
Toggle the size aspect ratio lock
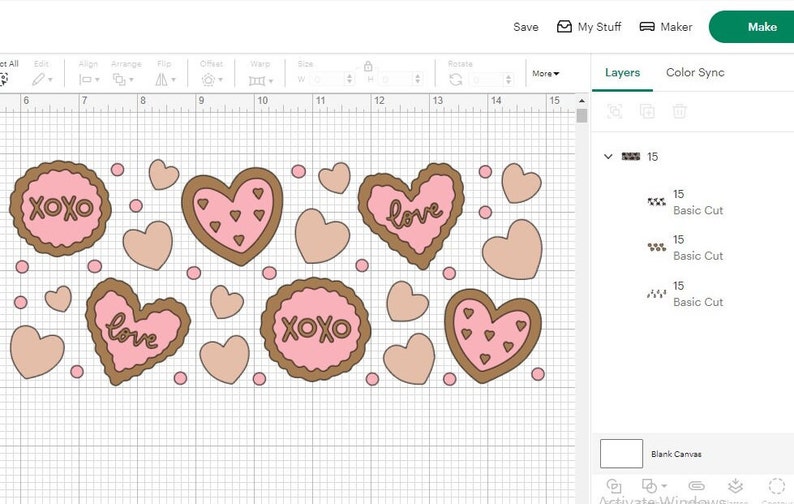368,66
